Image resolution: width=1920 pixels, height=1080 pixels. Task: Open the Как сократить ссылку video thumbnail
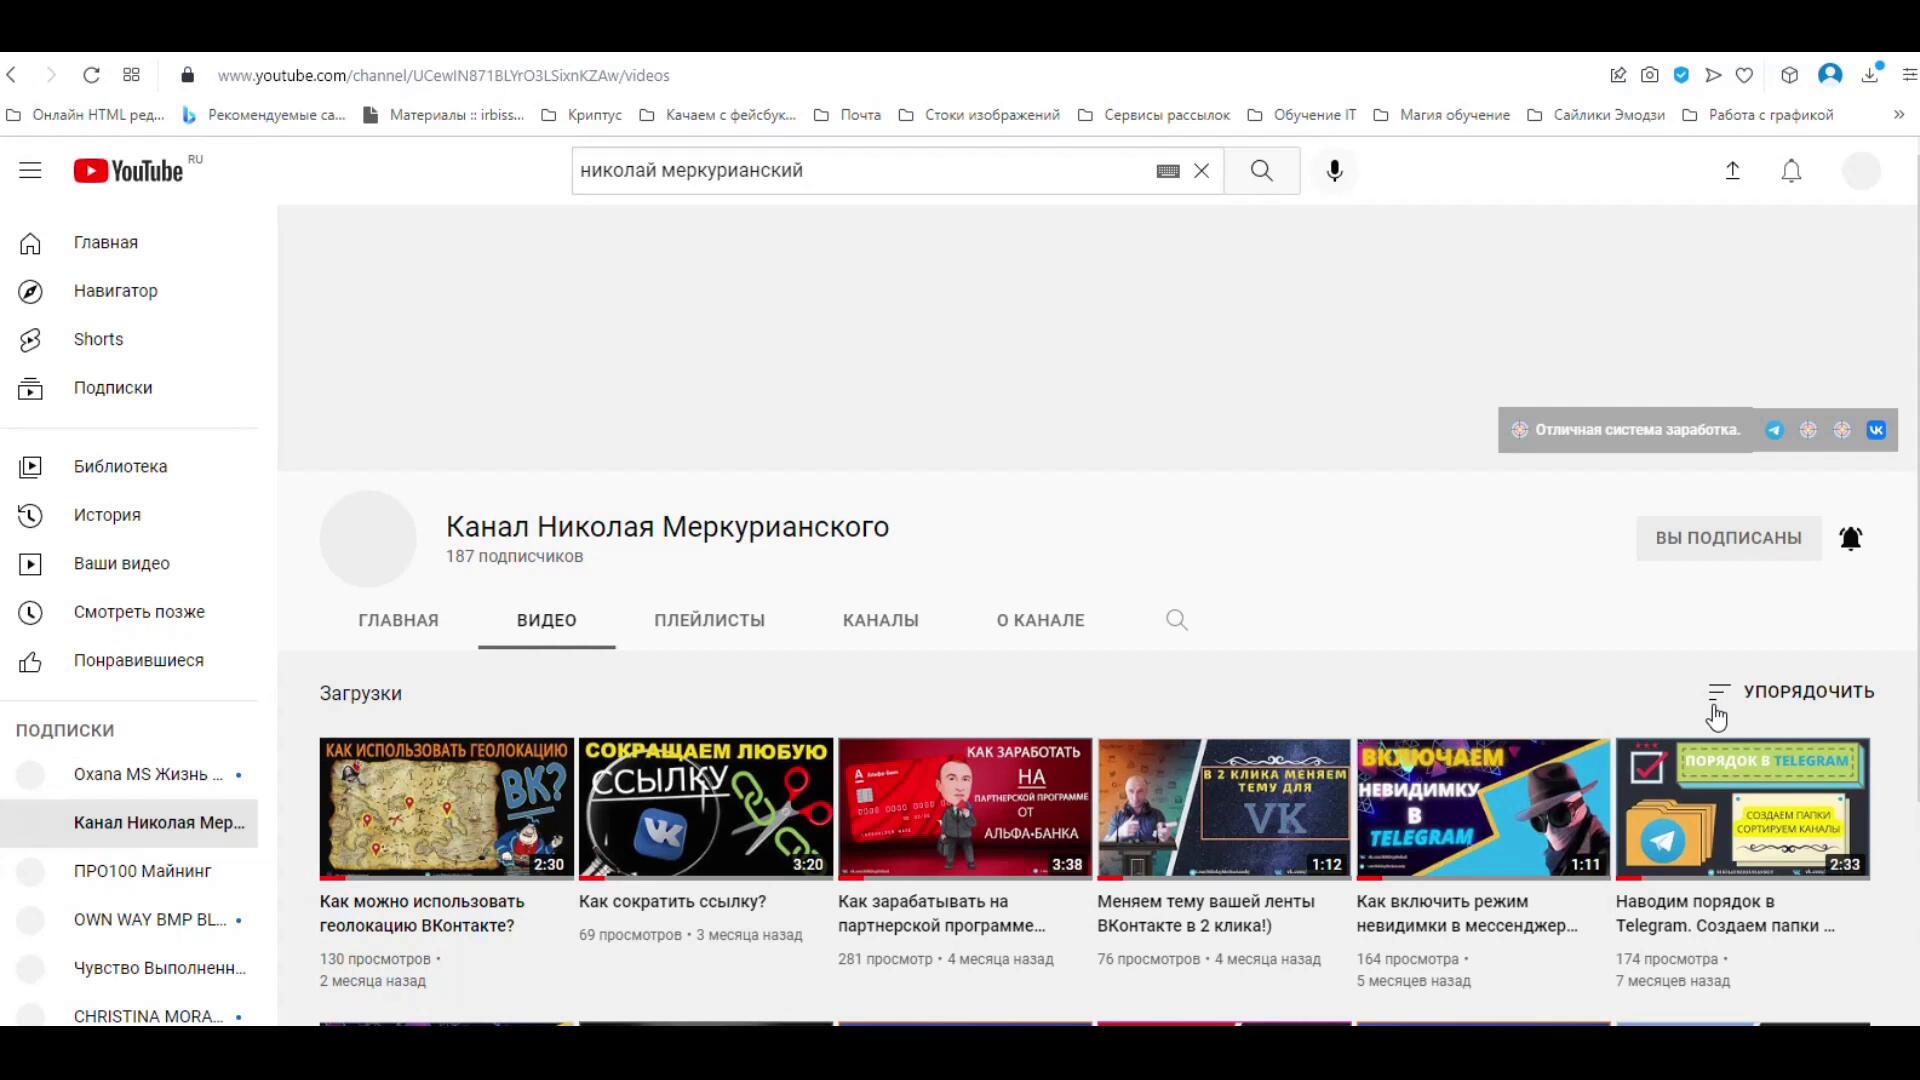point(705,808)
